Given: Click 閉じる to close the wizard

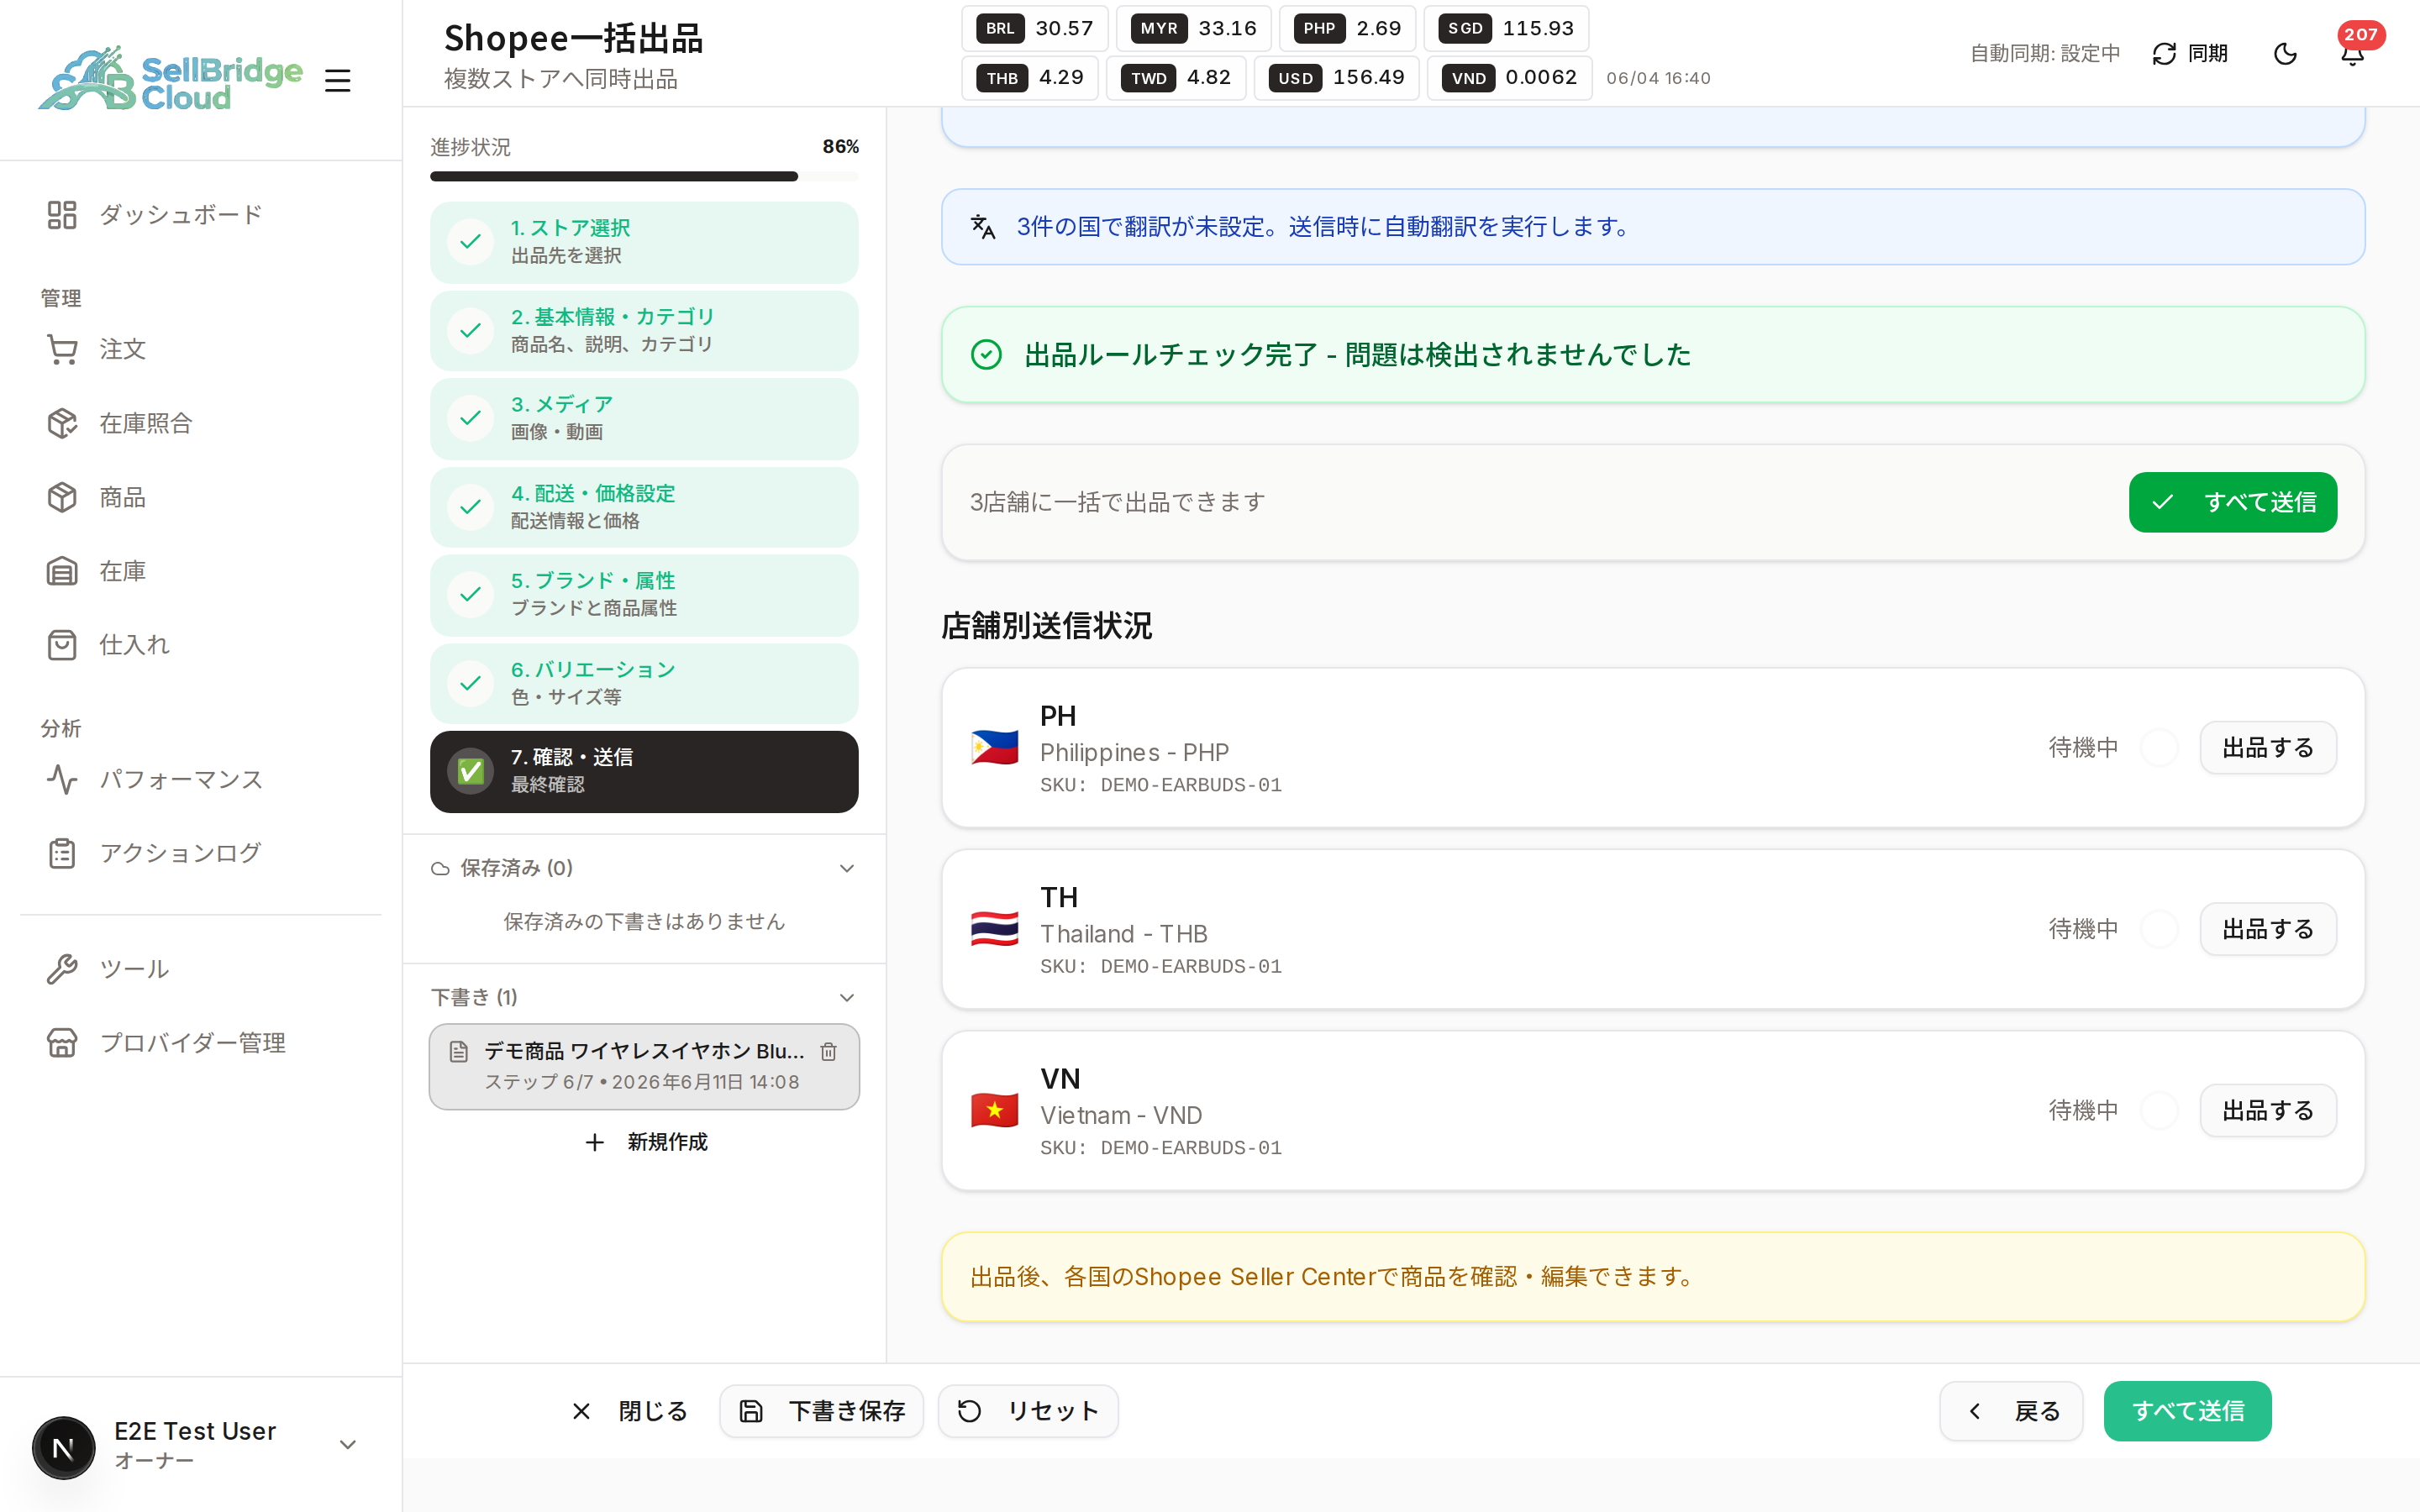Looking at the screenshot, I should click(x=630, y=1411).
